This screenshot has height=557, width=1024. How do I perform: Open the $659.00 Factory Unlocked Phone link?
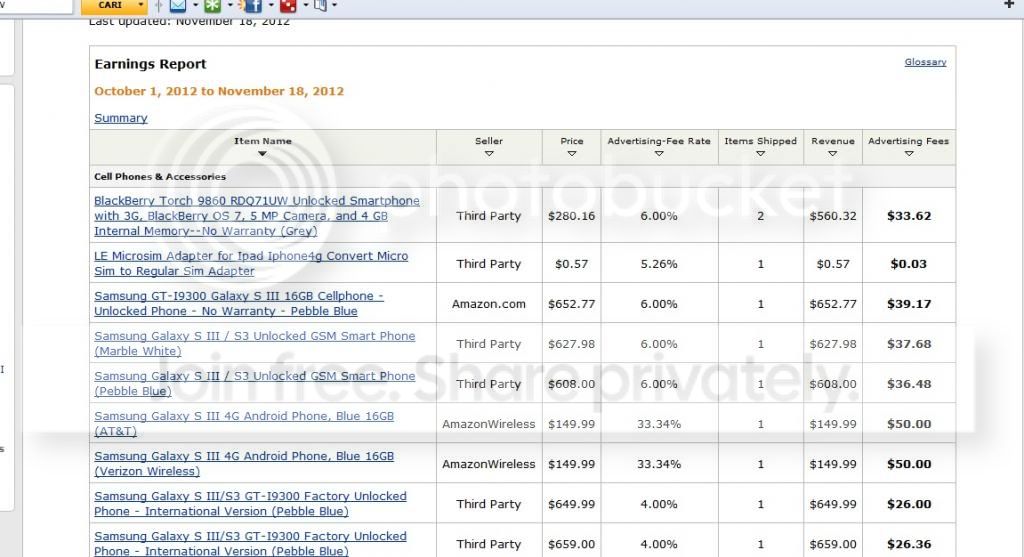(x=250, y=543)
